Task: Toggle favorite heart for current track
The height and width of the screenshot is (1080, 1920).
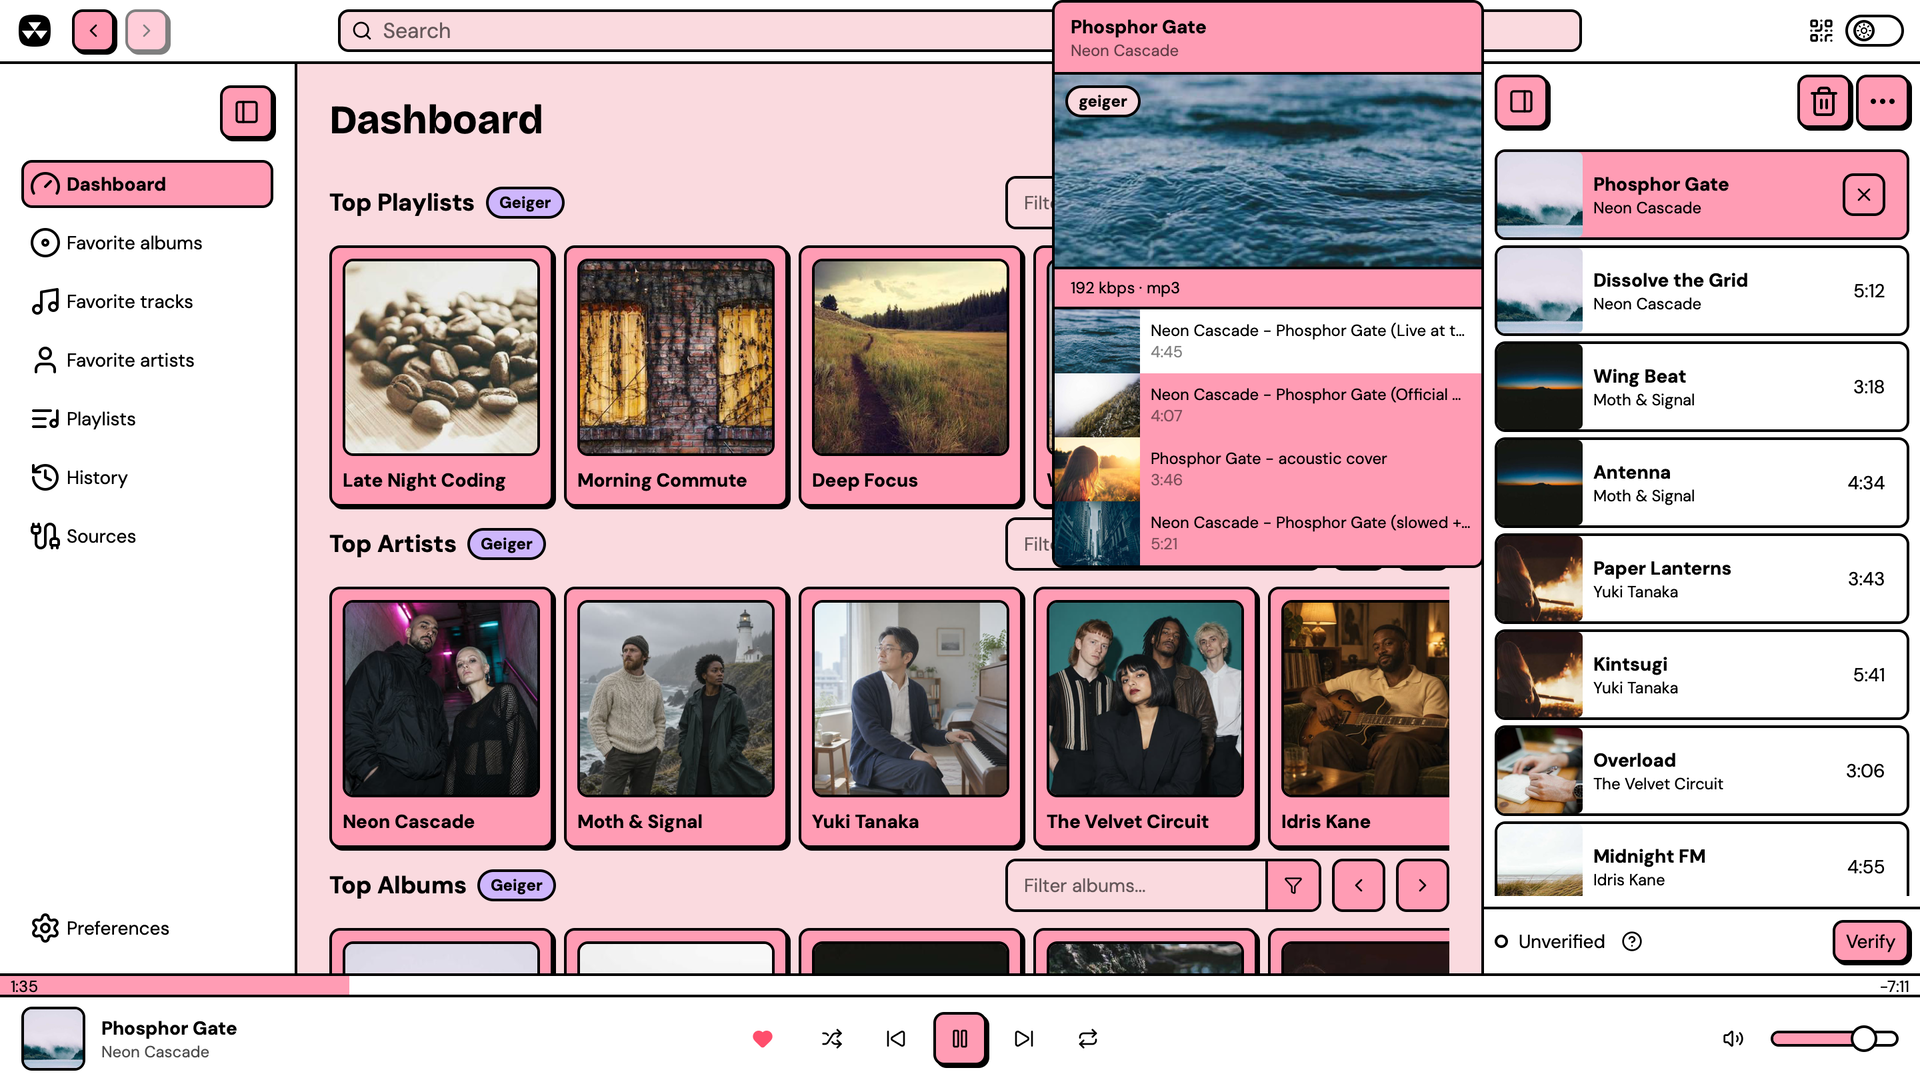Action: (763, 1039)
